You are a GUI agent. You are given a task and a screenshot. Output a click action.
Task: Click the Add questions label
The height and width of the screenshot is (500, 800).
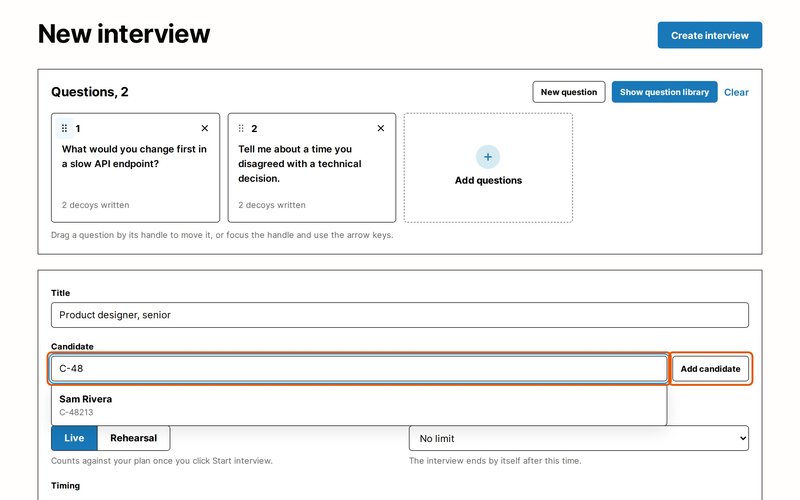pyautogui.click(x=488, y=180)
